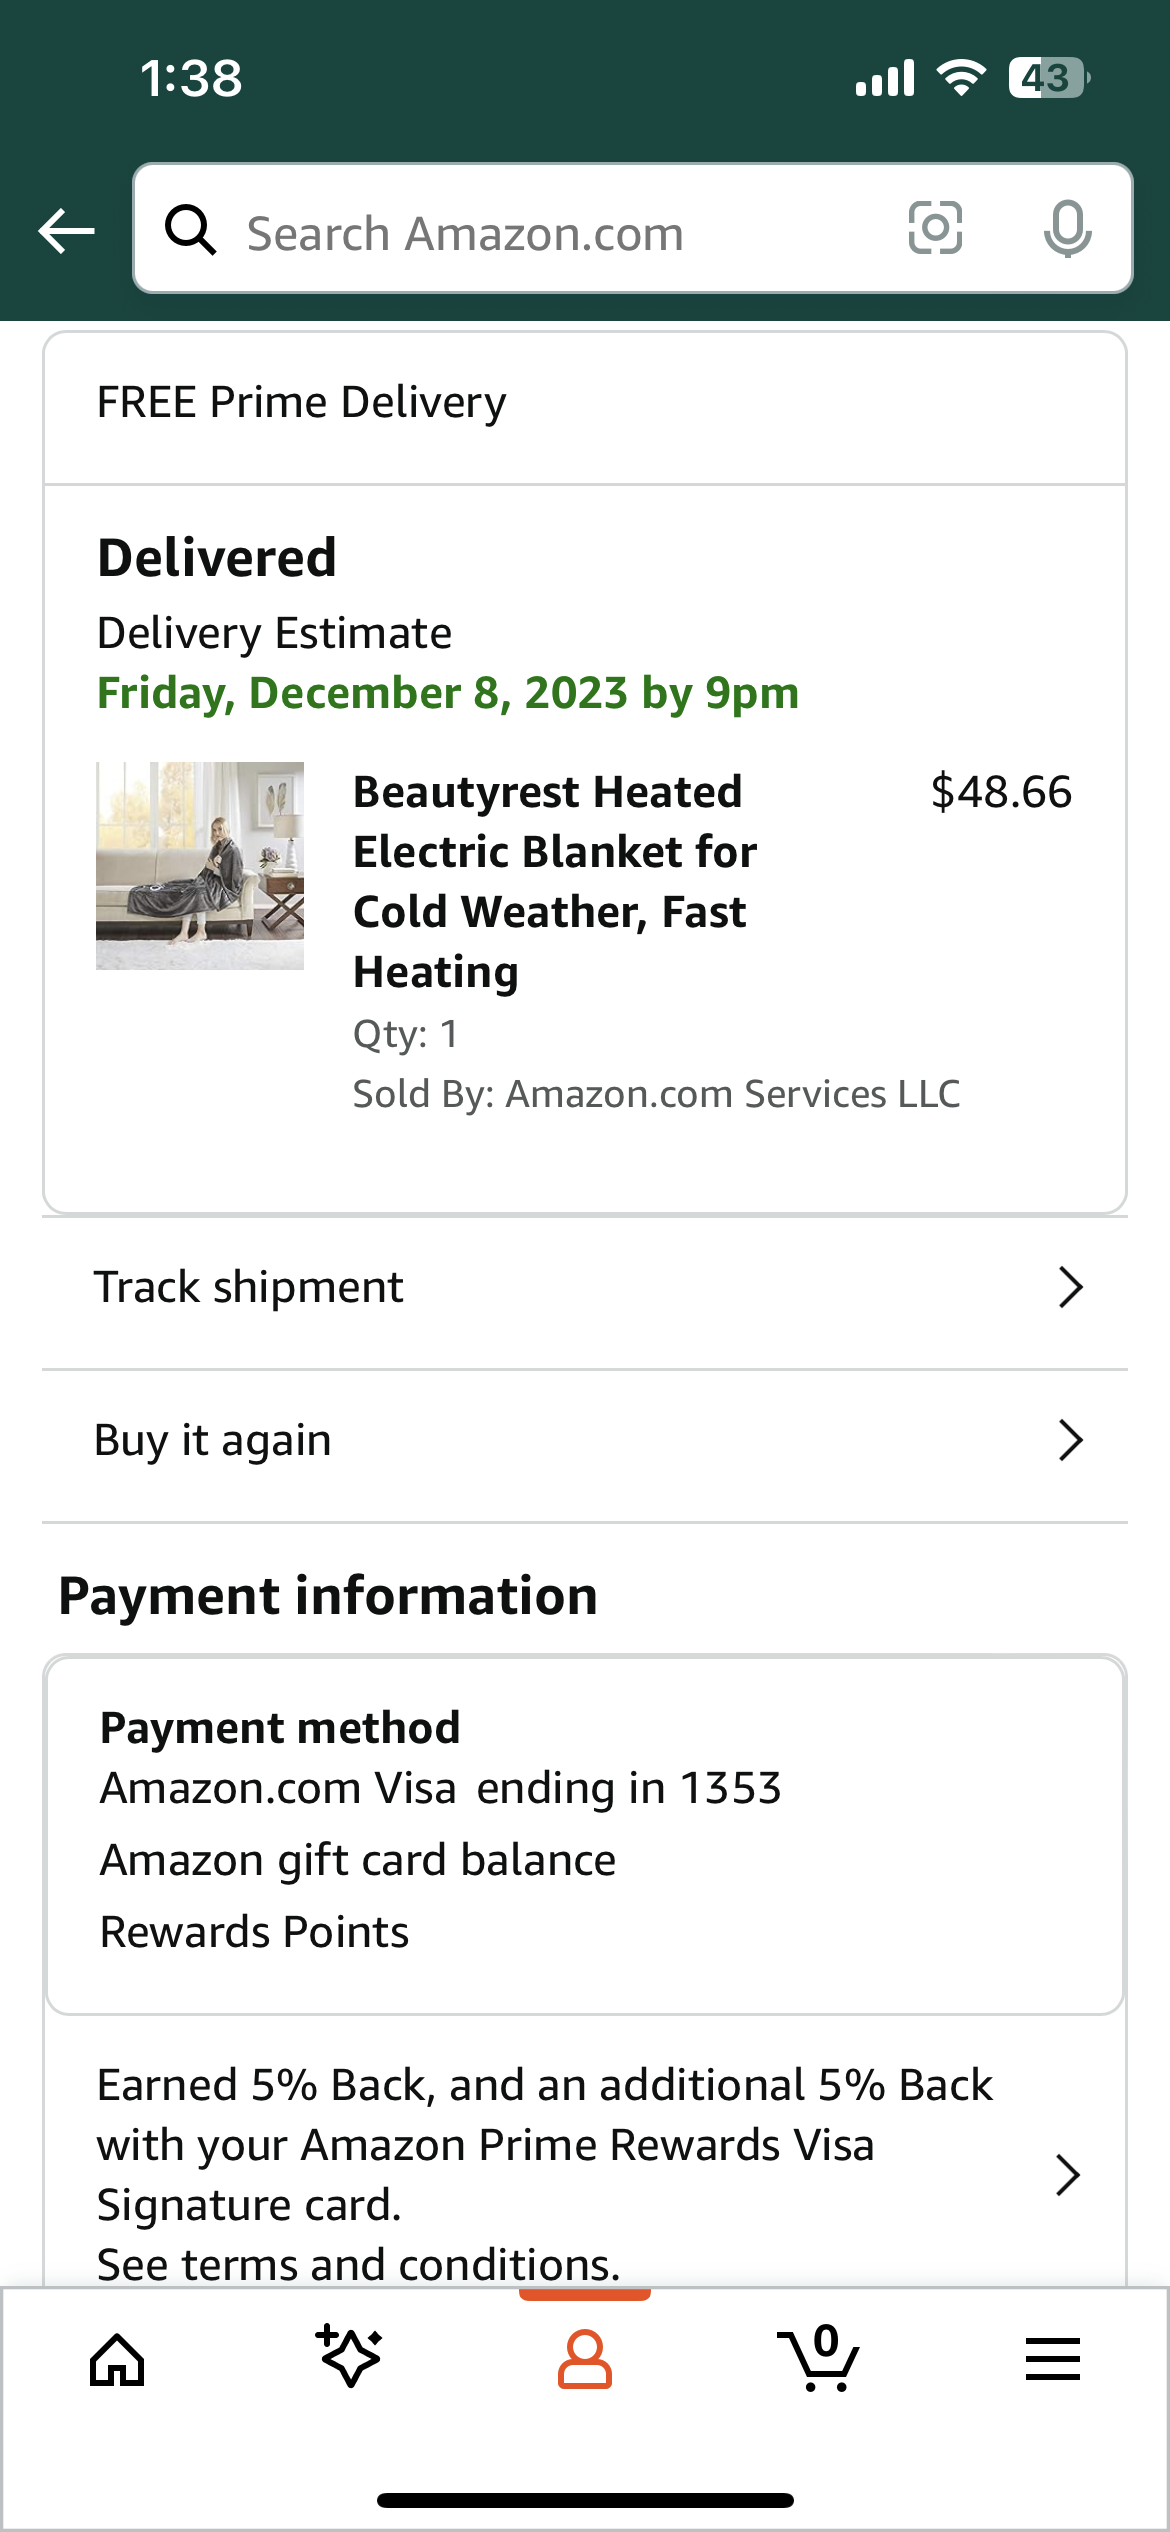
Task: Tap the Wi-Fi status icon
Action: tap(961, 78)
